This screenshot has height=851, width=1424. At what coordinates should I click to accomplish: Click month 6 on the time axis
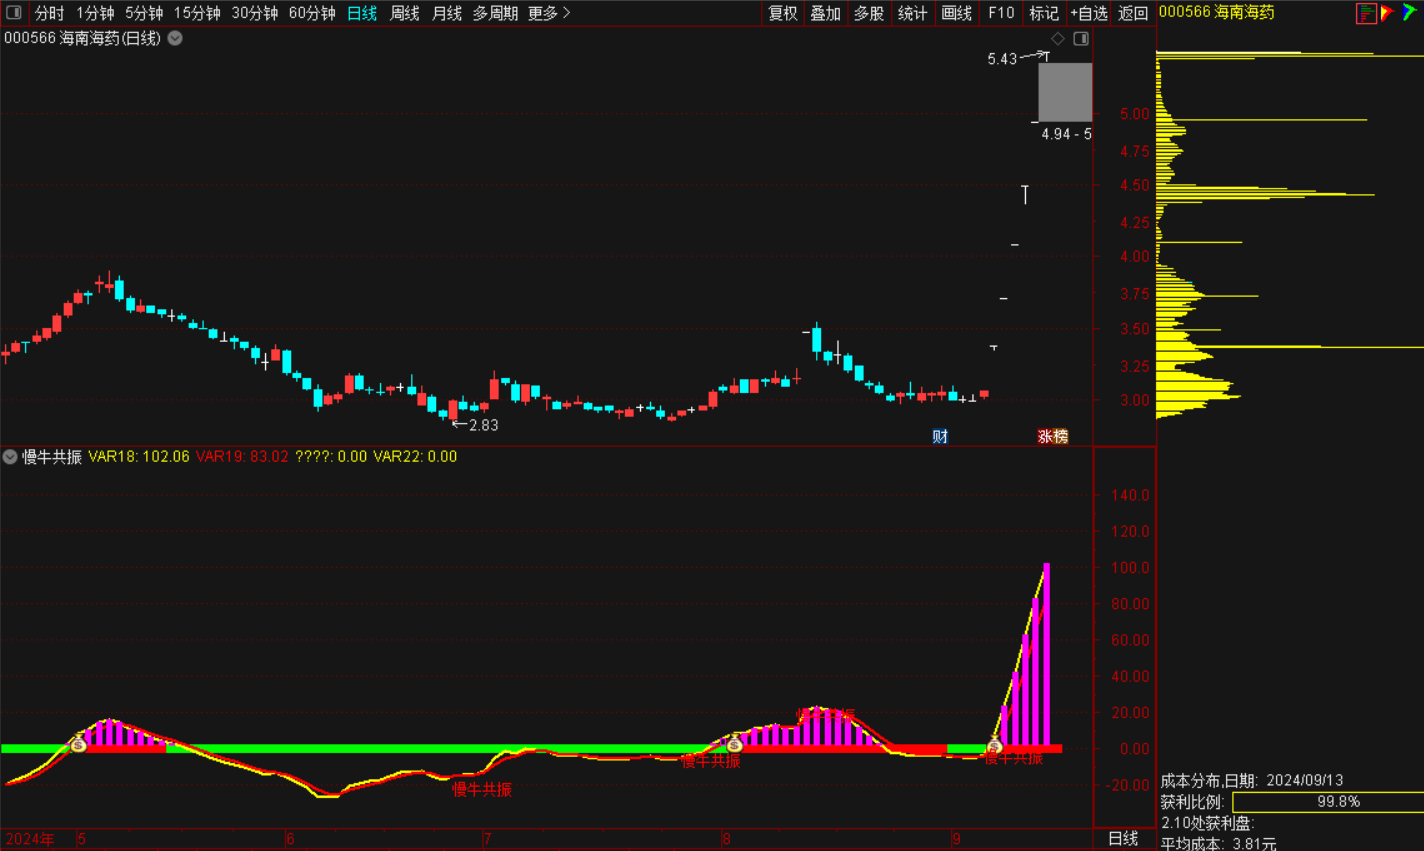pyautogui.click(x=290, y=839)
